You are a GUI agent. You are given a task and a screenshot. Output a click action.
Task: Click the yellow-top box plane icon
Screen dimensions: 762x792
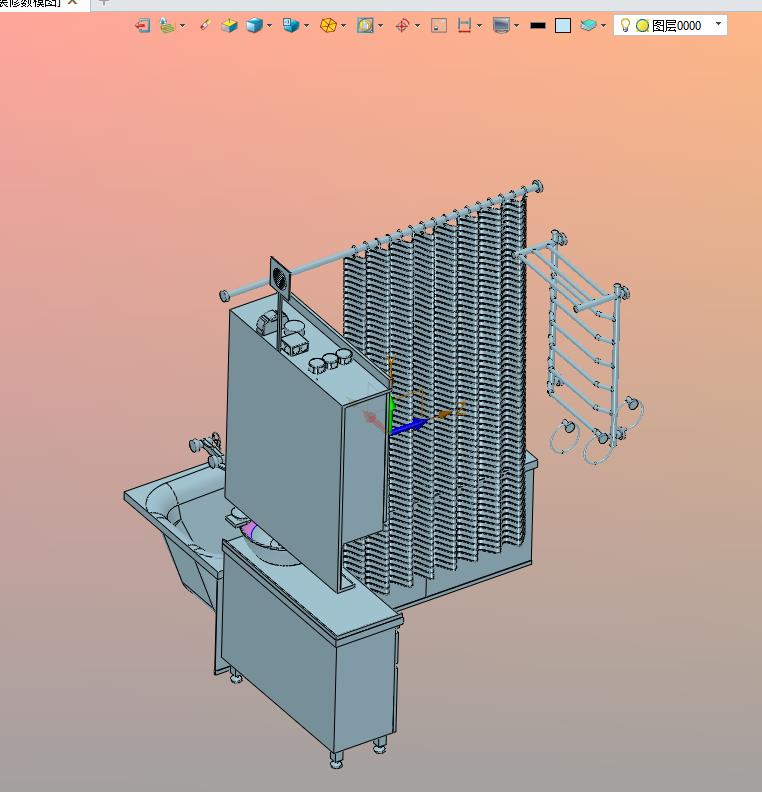click(229, 25)
